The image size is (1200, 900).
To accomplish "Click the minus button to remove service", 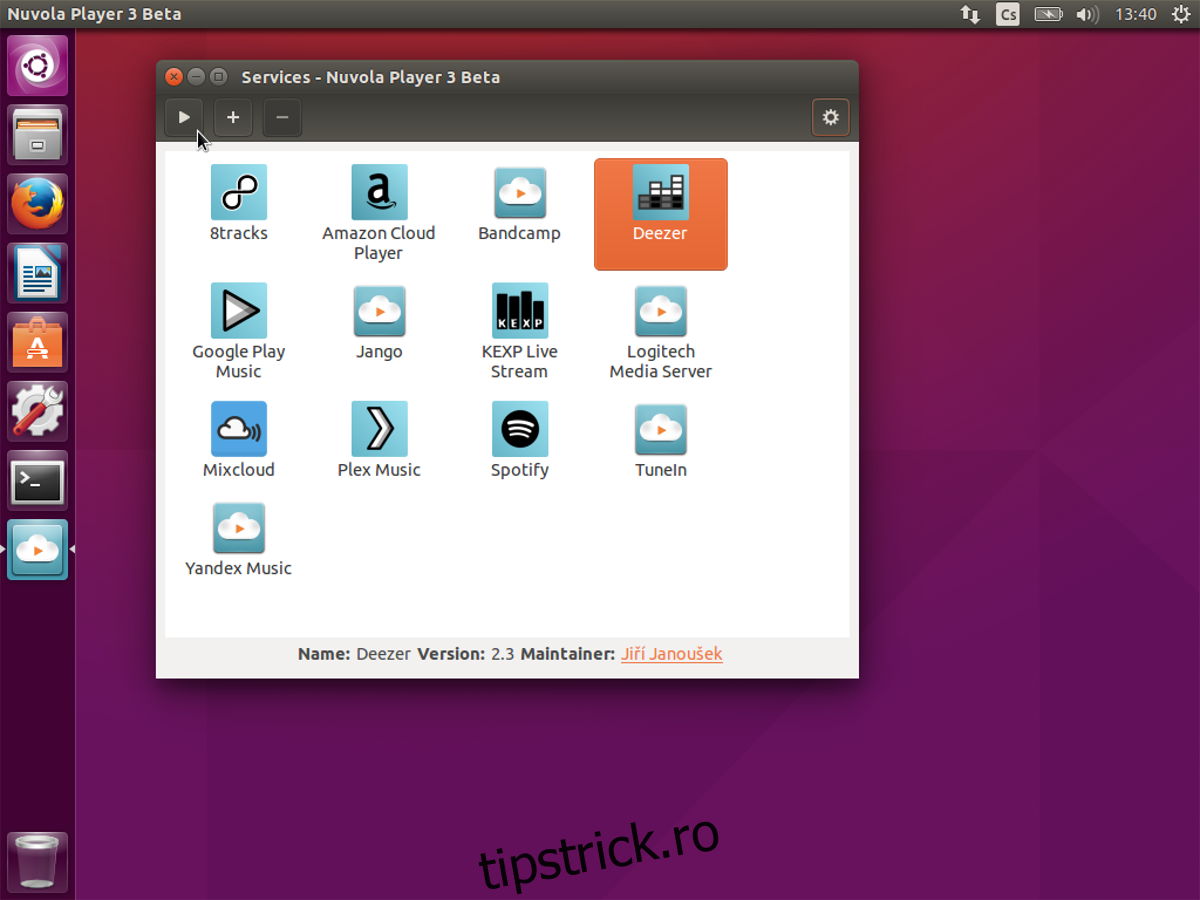I will tap(282, 118).
